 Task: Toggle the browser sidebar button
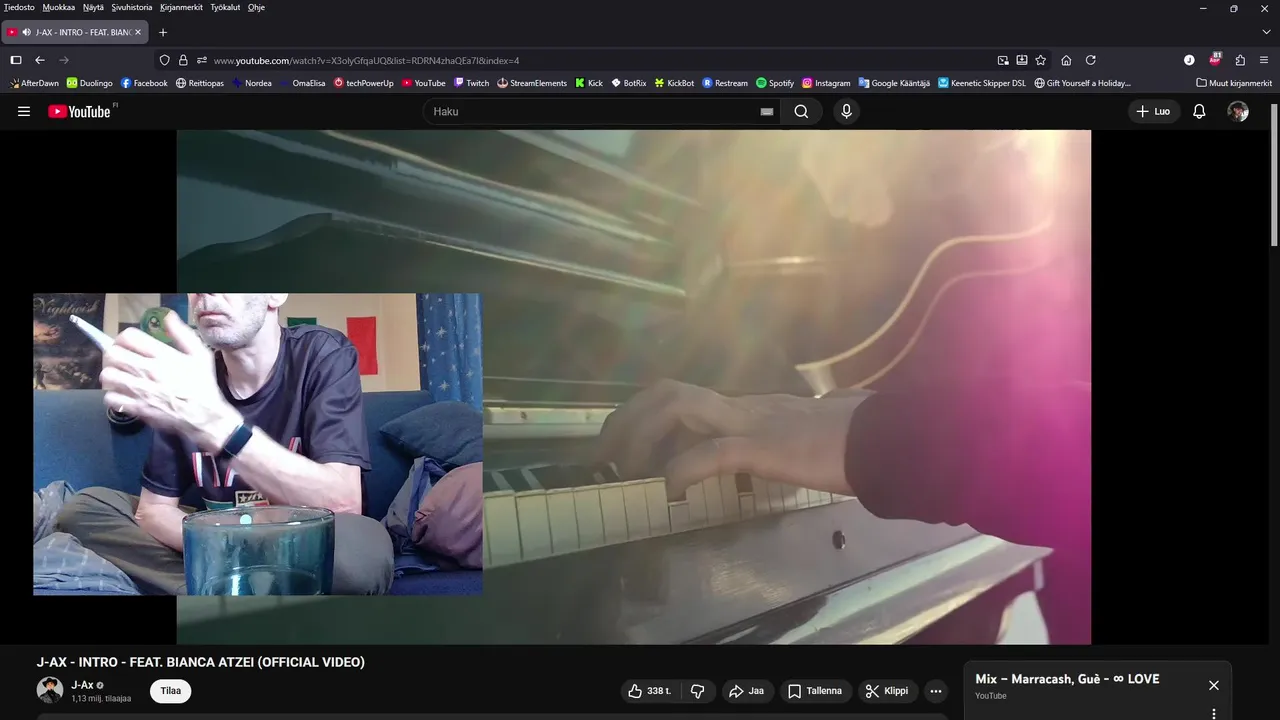pyautogui.click(x=16, y=60)
